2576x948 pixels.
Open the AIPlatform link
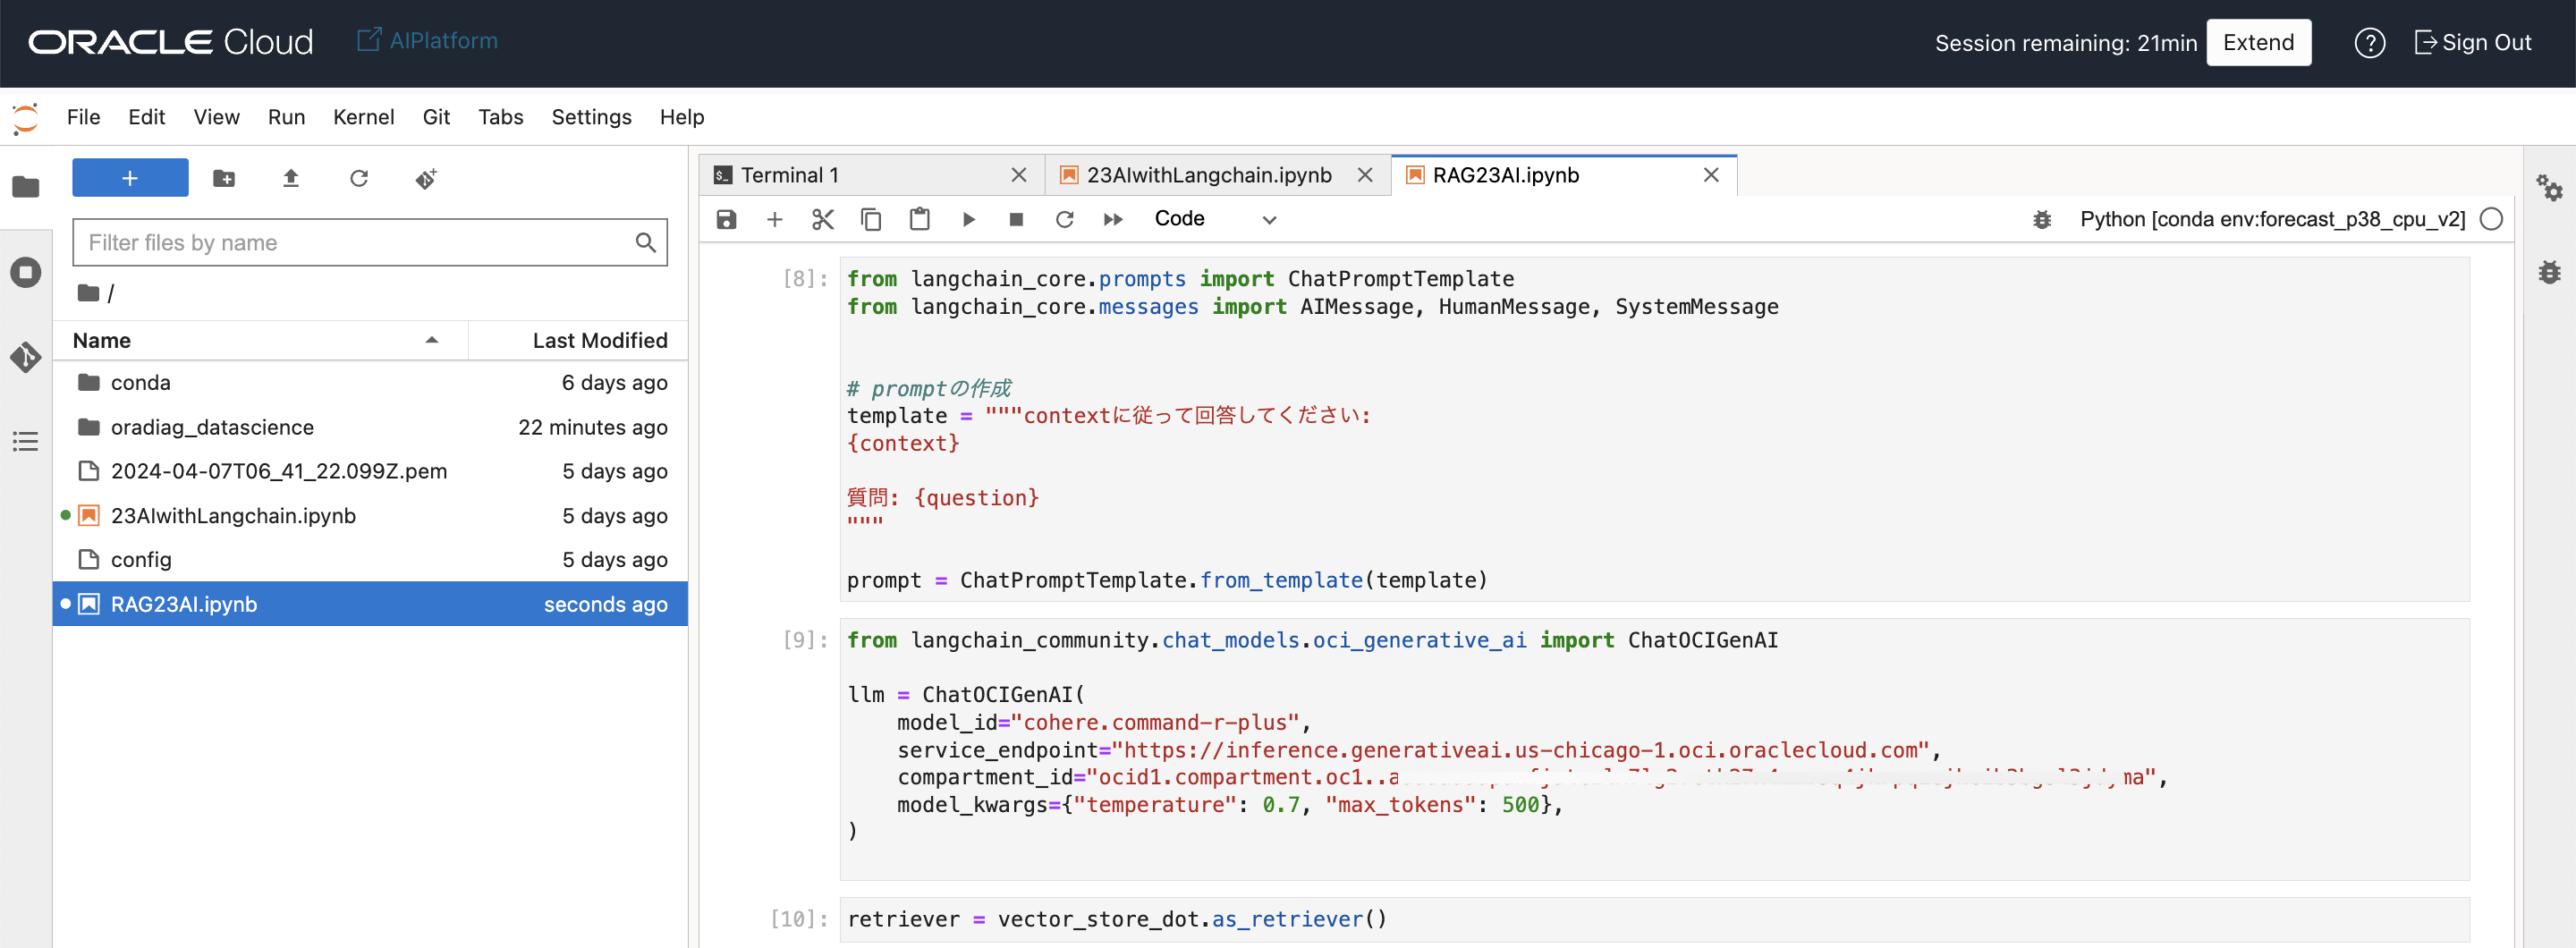(x=428, y=41)
